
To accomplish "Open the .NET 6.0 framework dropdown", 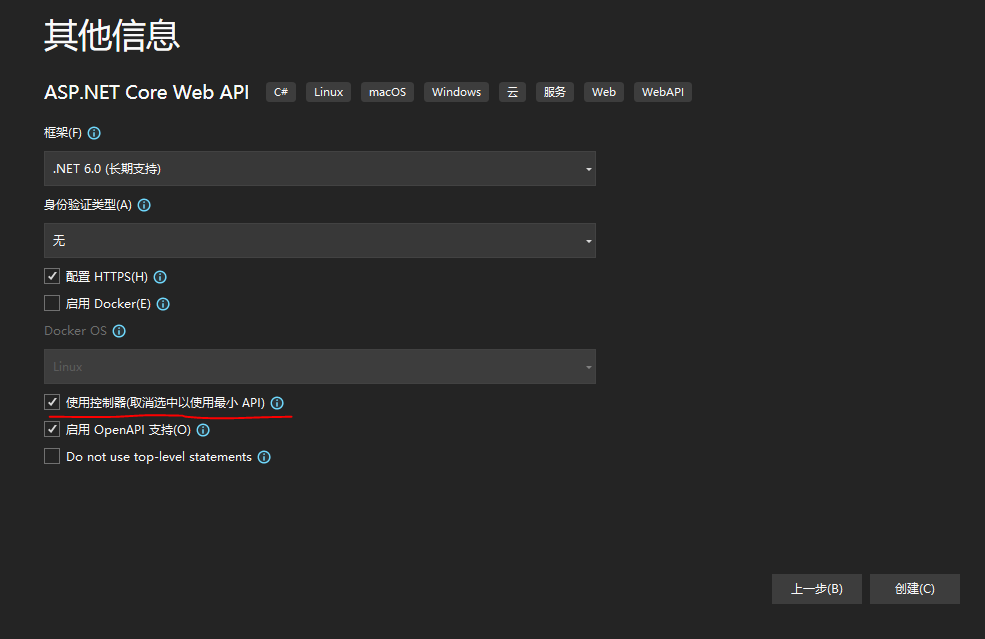I will pyautogui.click(x=320, y=168).
